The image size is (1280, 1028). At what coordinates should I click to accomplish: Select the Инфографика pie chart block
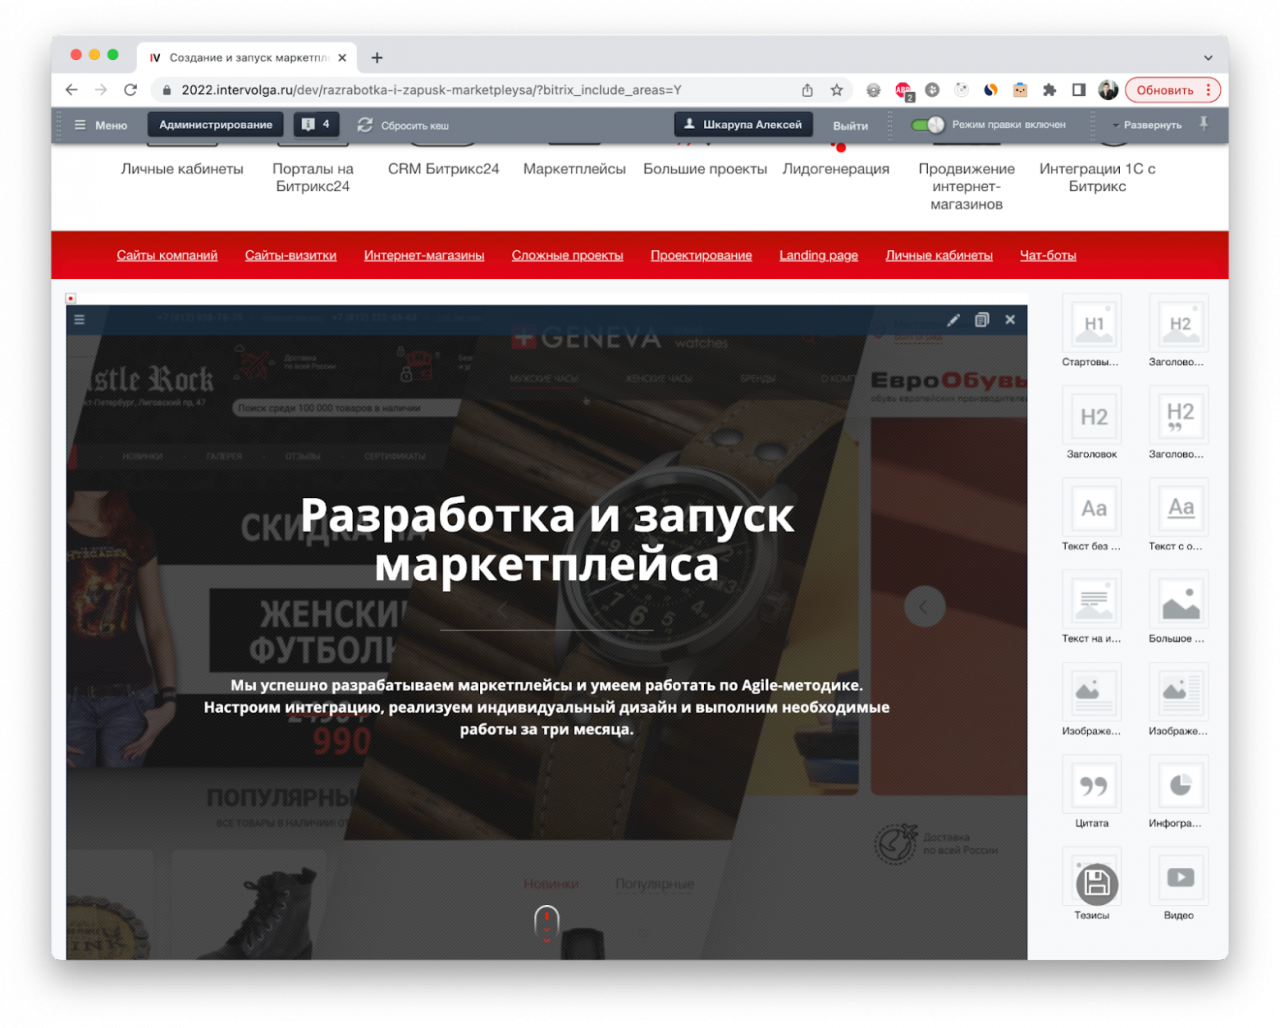click(1179, 786)
